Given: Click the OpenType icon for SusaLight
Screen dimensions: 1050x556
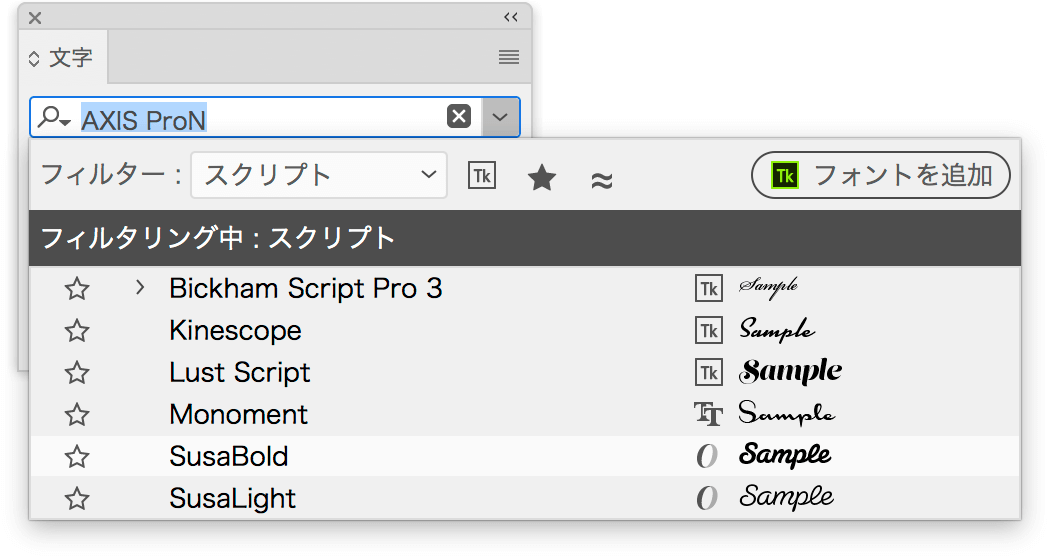Looking at the screenshot, I should [x=706, y=498].
